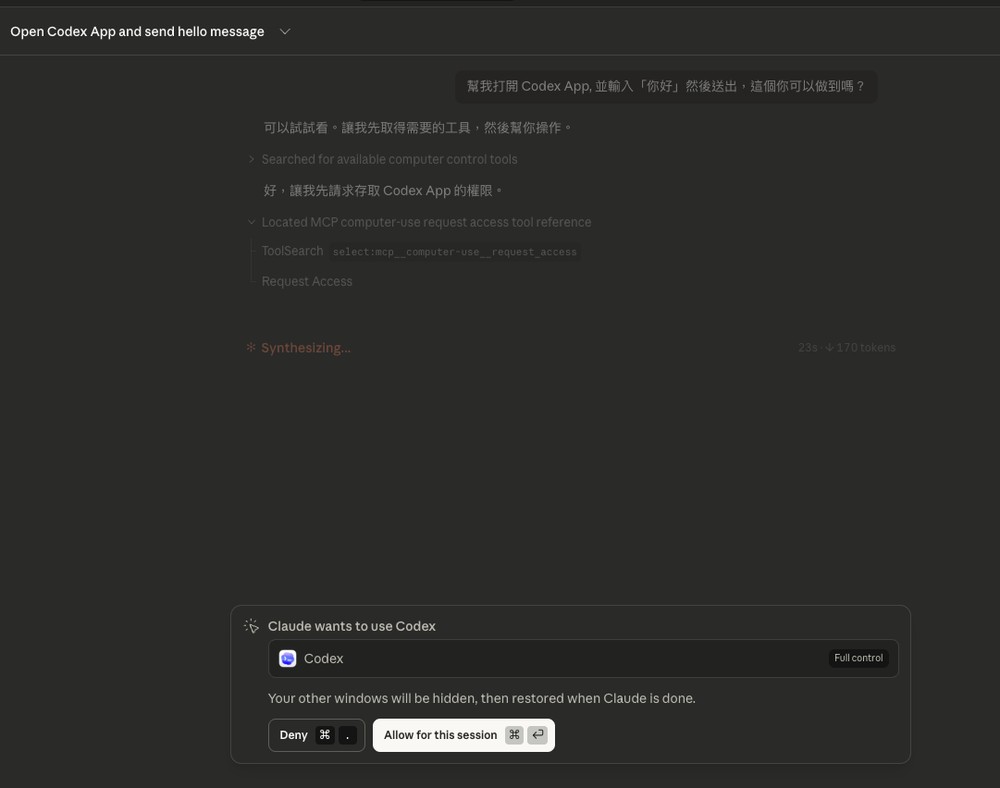
Task: Click the cursor icon beside Claude wants to use Codex
Action: [251, 625]
